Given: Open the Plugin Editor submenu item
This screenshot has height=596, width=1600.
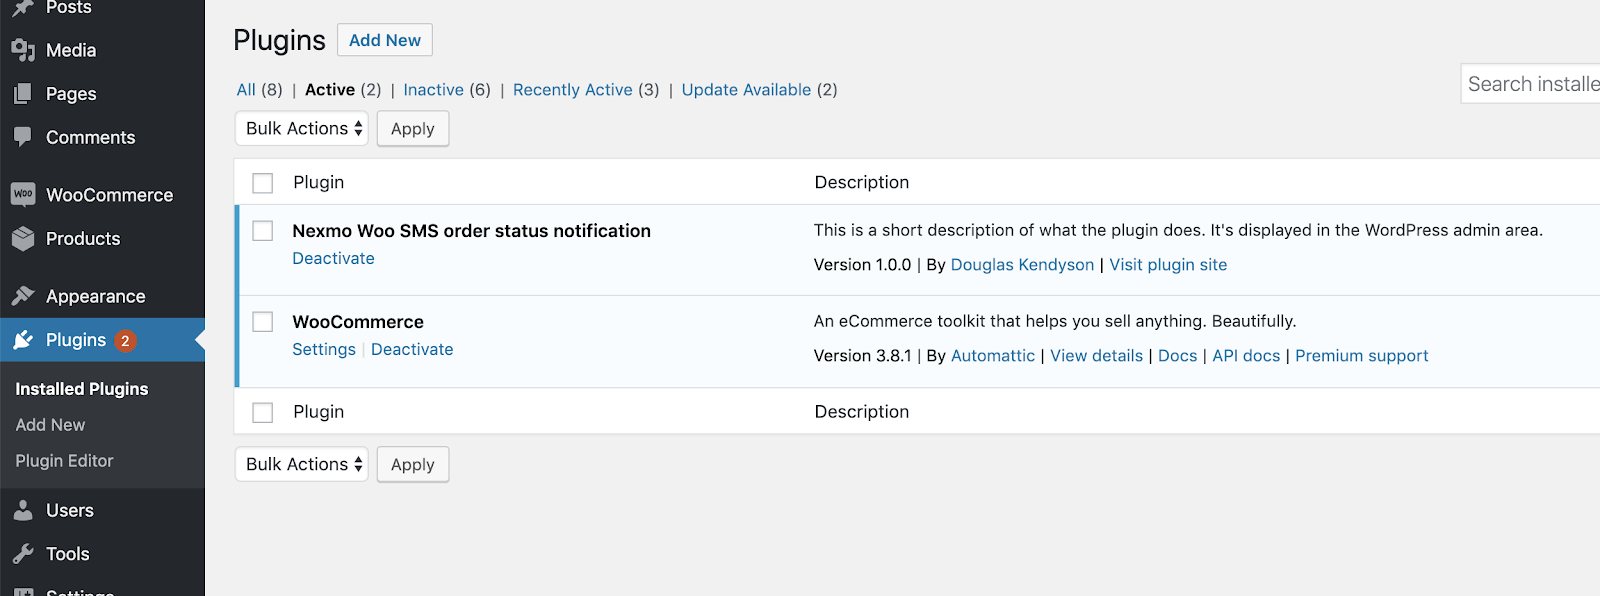Looking at the screenshot, I should tap(64, 461).
